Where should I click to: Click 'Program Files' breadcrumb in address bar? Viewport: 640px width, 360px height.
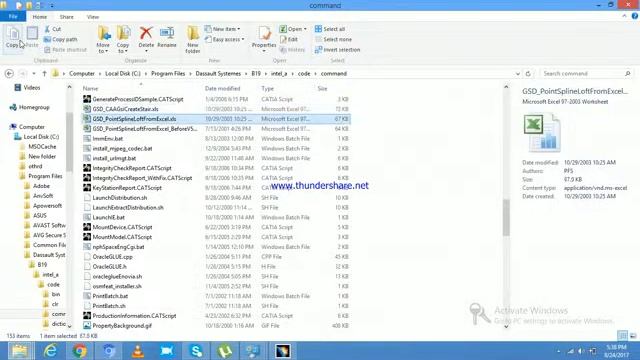click(168, 73)
